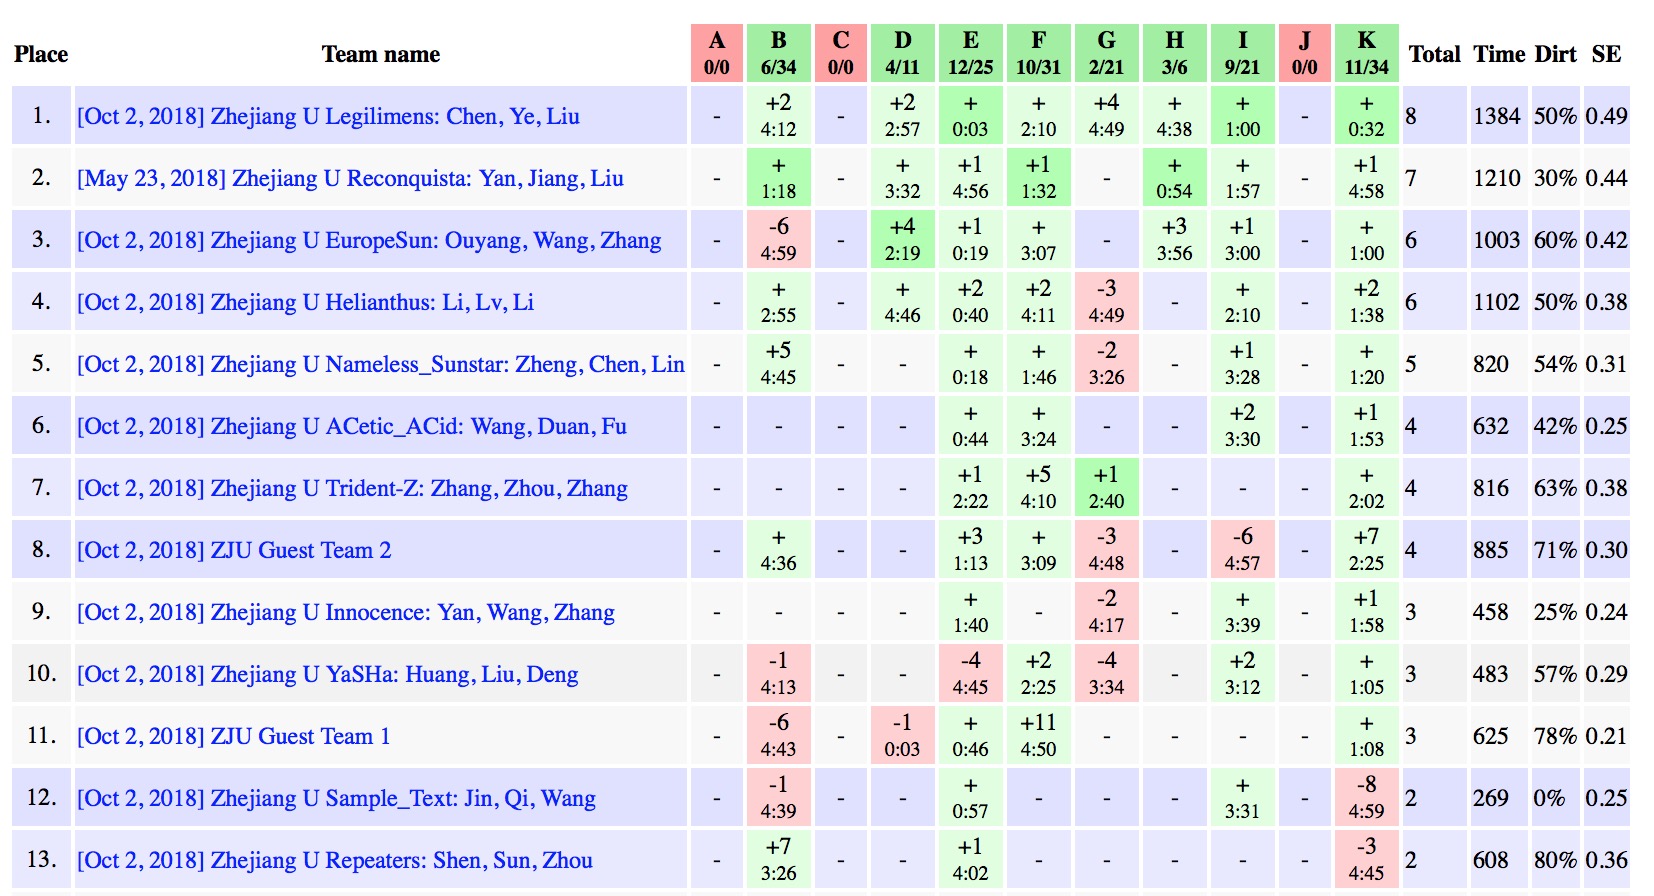1654x896 pixels.
Task: Click ZJU Guest Team 1's +11 problem F cell
Action: tap(1038, 736)
